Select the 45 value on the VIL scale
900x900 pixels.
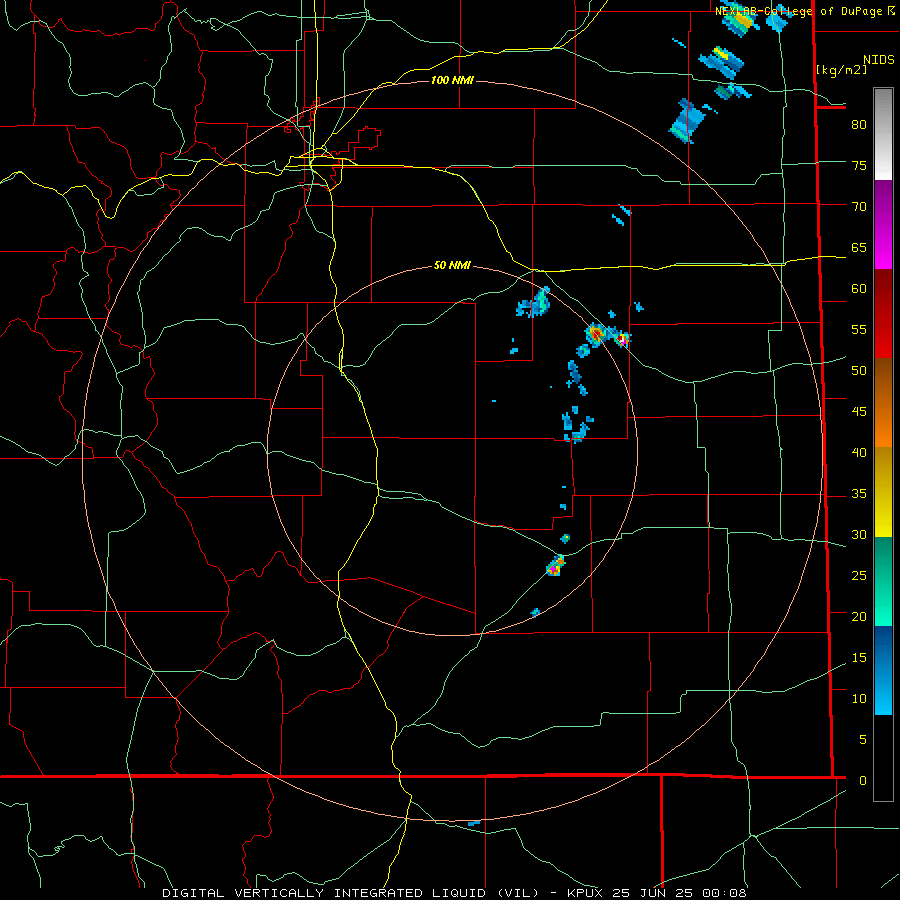[x=859, y=412]
